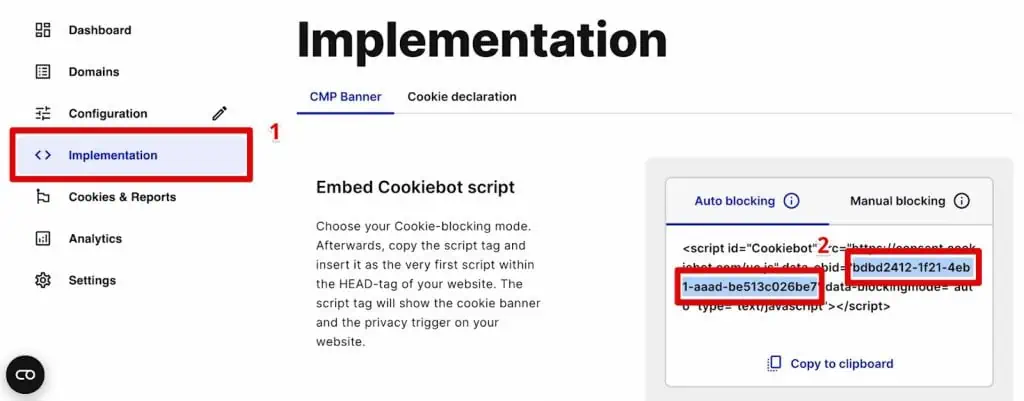Viewport: 1024px width, 401px height.
Task: Switch to the Cookie declaration tab
Action: point(462,97)
